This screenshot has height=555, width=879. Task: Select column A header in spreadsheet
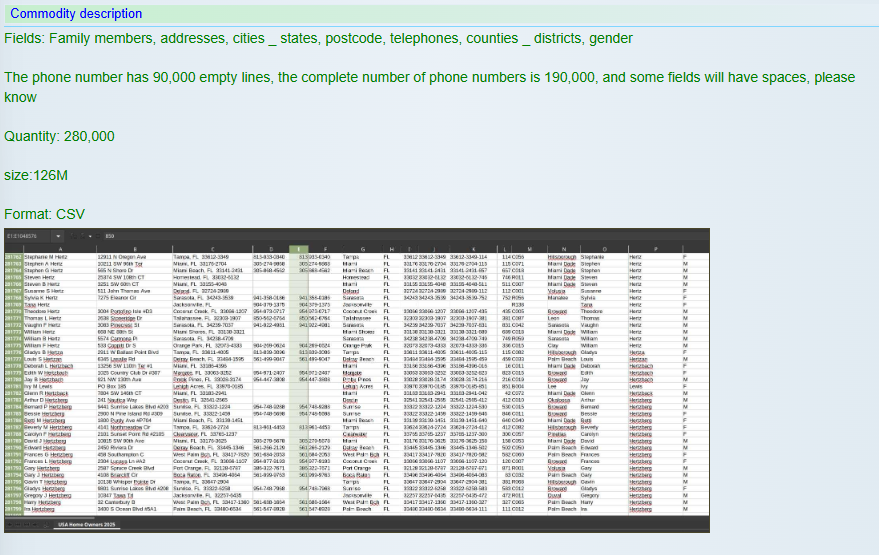pyautogui.click(x=60, y=249)
